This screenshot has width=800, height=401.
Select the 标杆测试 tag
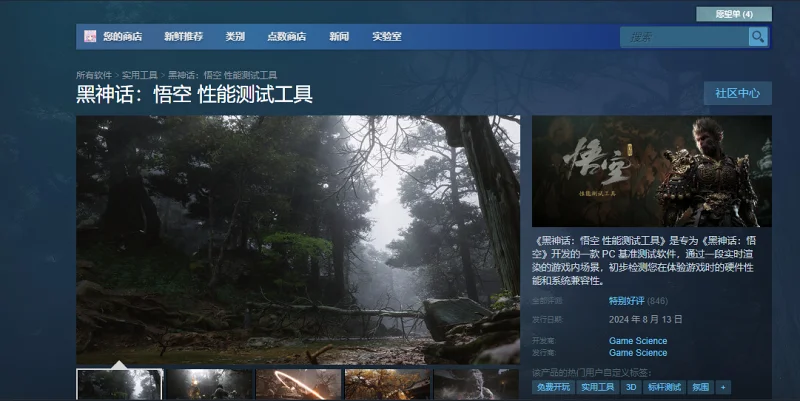(x=664, y=387)
